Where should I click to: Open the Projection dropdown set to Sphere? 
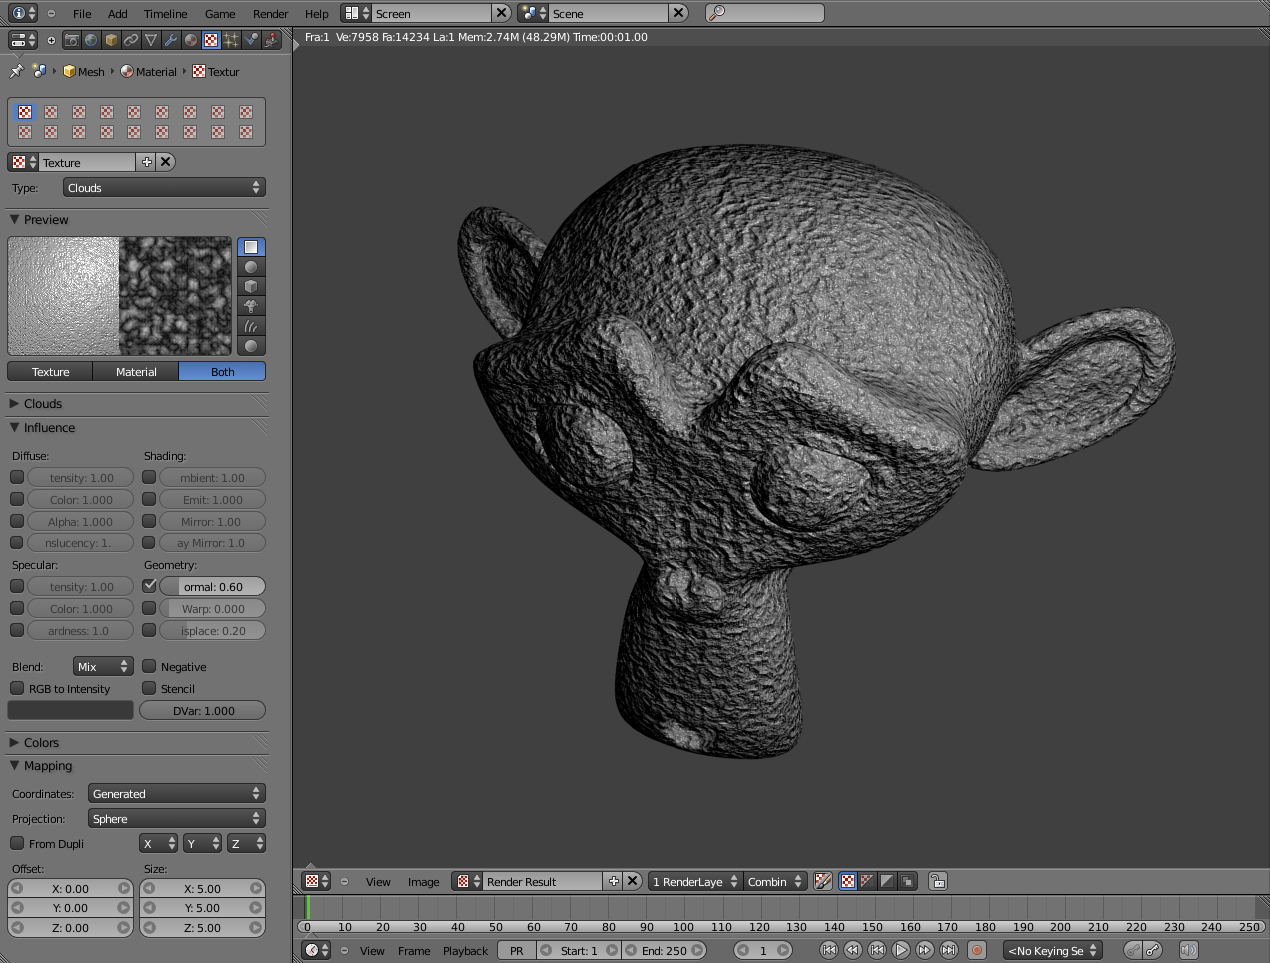click(176, 818)
